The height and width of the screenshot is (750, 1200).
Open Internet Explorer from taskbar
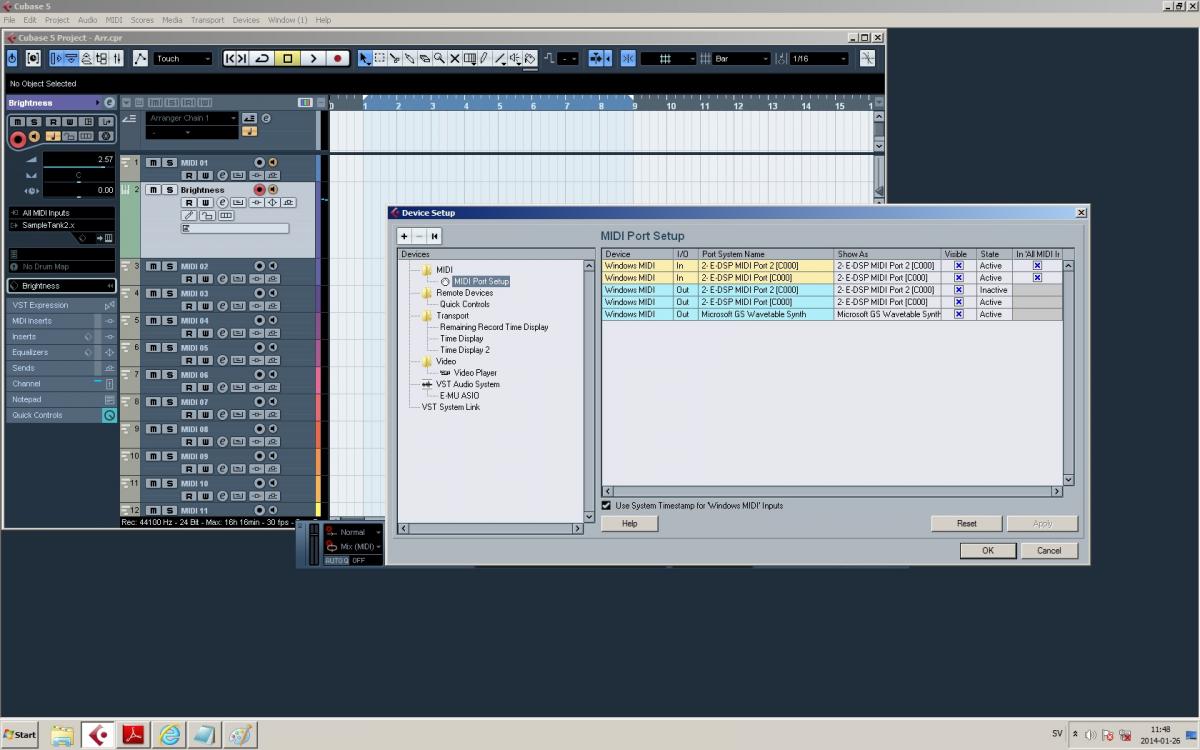coord(170,735)
